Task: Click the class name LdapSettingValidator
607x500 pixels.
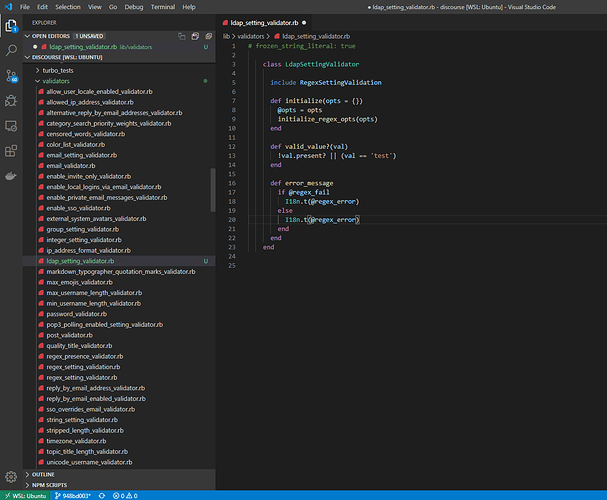Action: 322,64
